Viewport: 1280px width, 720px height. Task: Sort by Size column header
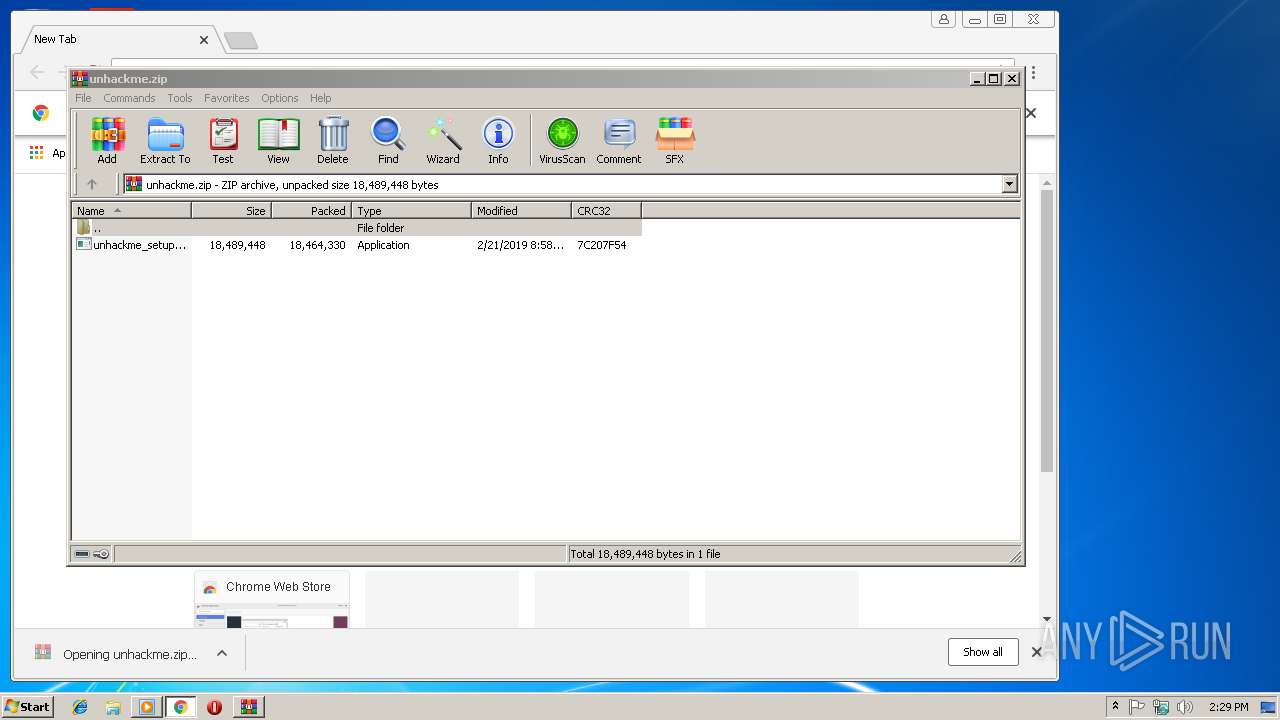pyautogui.click(x=231, y=211)
